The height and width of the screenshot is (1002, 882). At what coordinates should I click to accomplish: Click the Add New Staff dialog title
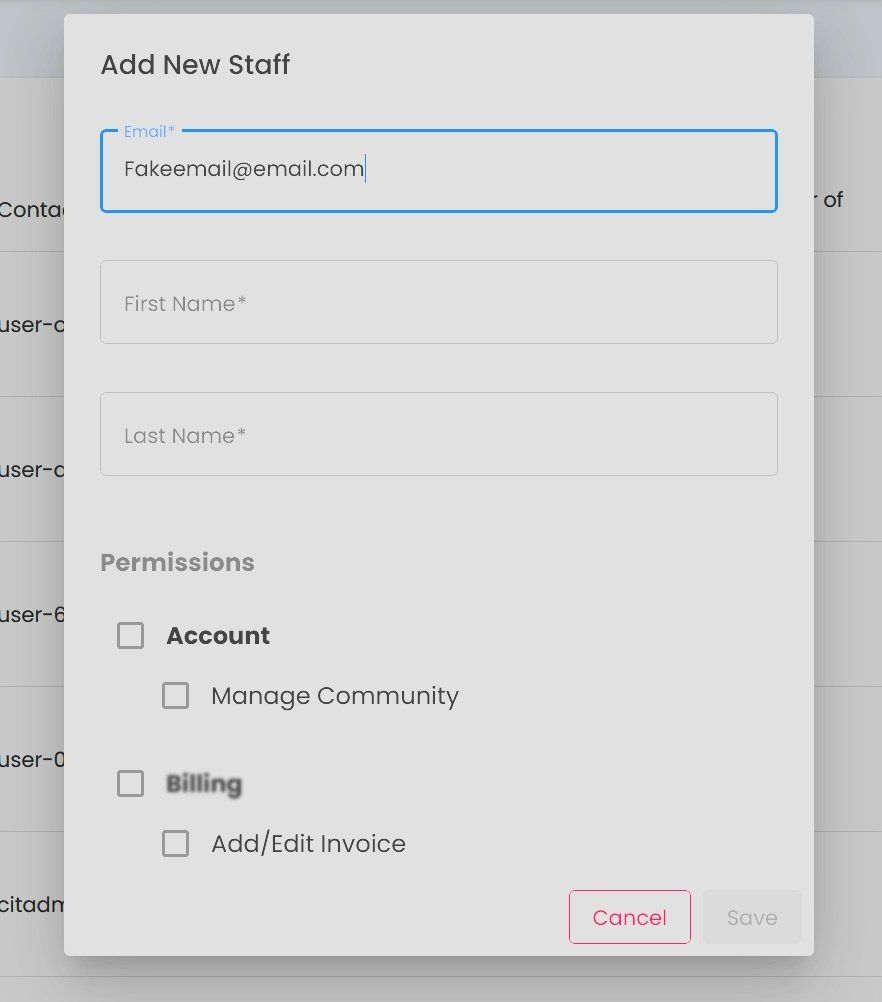pyautogui.click(x=195, y=65)
